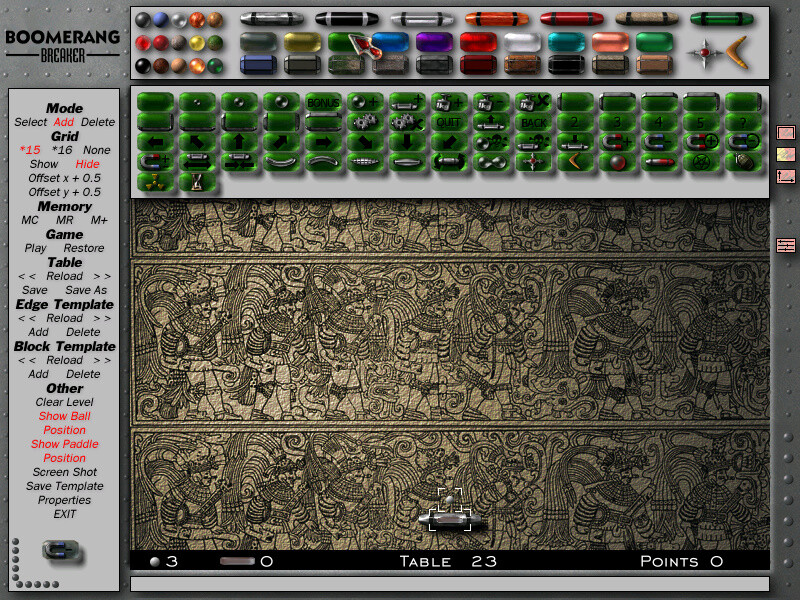Select the gears with X tile
800x600 pixels.
click(x=407, y=122)
